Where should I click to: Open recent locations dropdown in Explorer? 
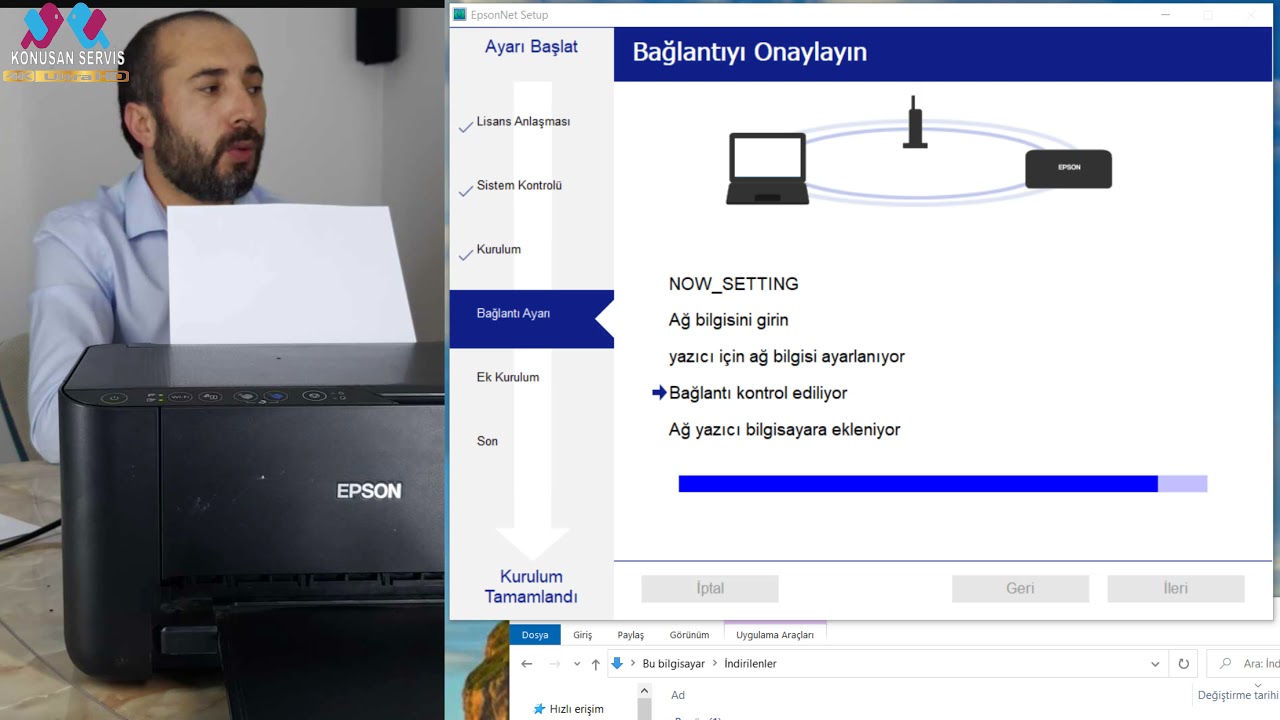577,664
